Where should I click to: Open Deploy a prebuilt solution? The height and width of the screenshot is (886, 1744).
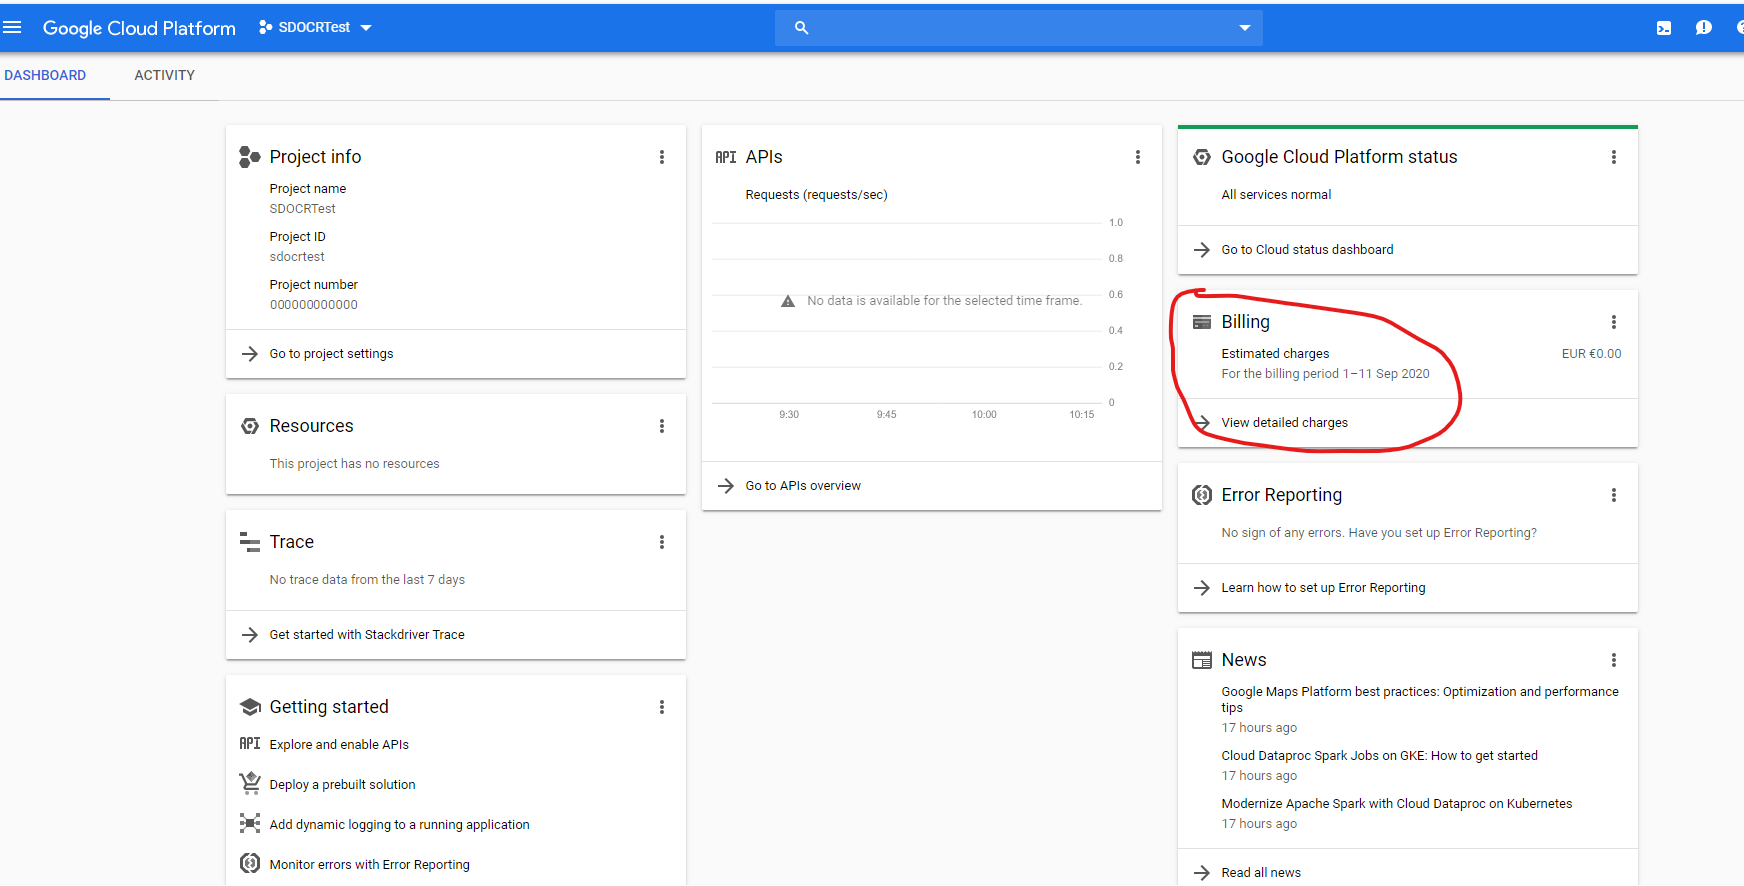click(x=342, y=785)
